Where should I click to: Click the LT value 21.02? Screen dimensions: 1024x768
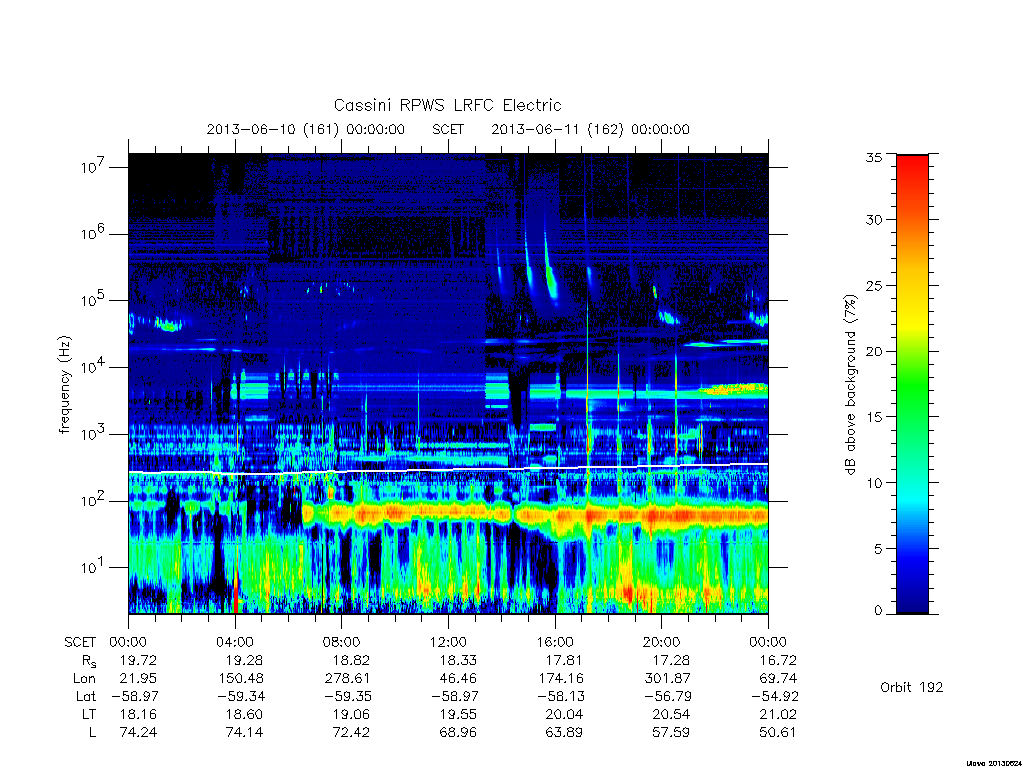click(777, 714)
